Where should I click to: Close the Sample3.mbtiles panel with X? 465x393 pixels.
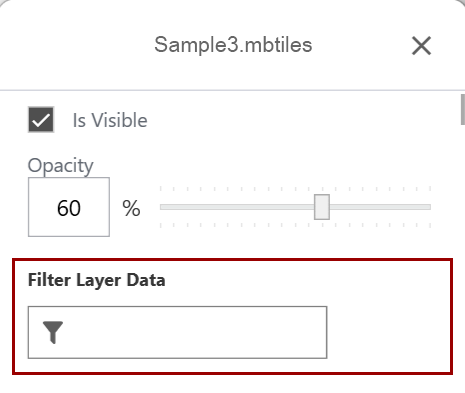(x=421, y=46)
